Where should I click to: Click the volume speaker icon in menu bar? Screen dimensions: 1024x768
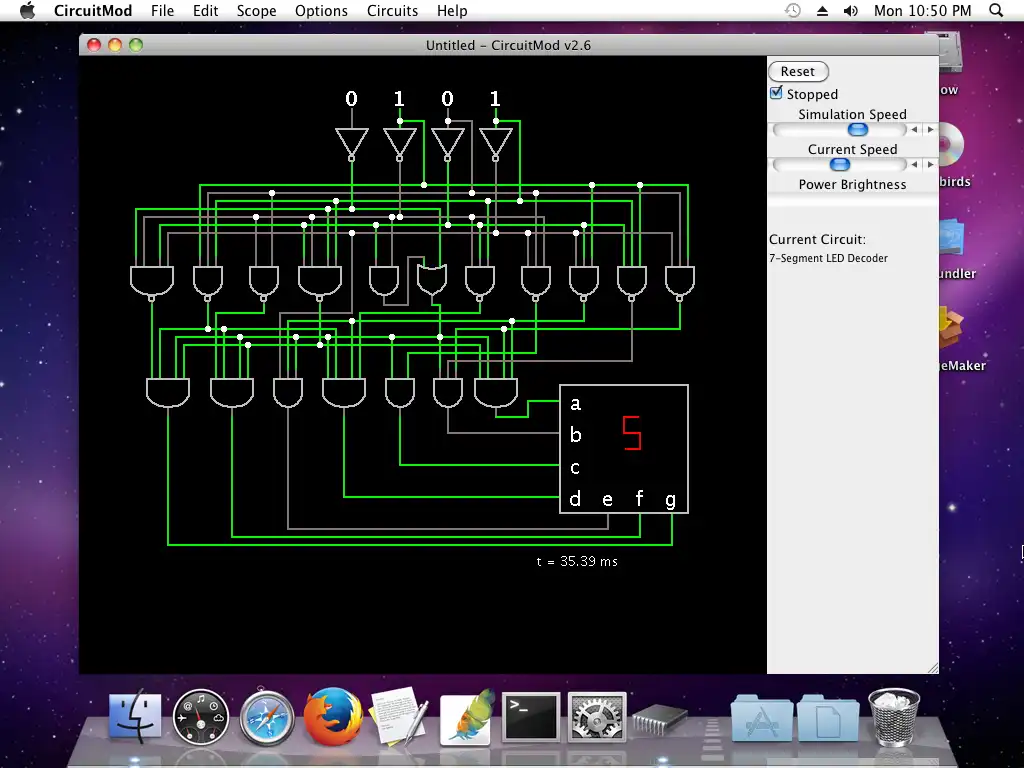(x=851, y=11)
